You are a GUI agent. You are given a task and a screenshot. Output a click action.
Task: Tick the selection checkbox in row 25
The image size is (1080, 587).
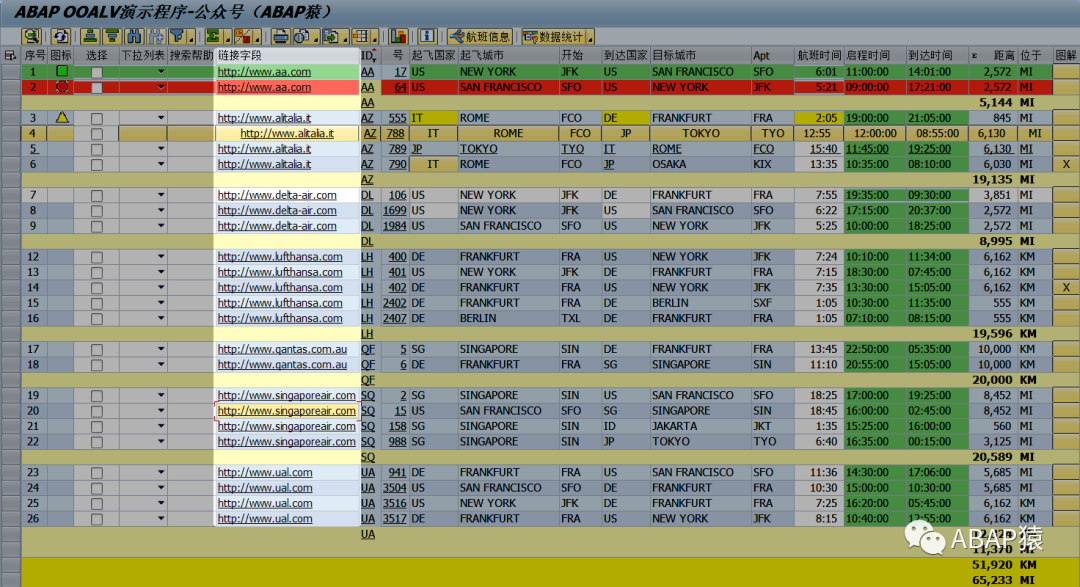pyautogui.click(x=97, y=504)
